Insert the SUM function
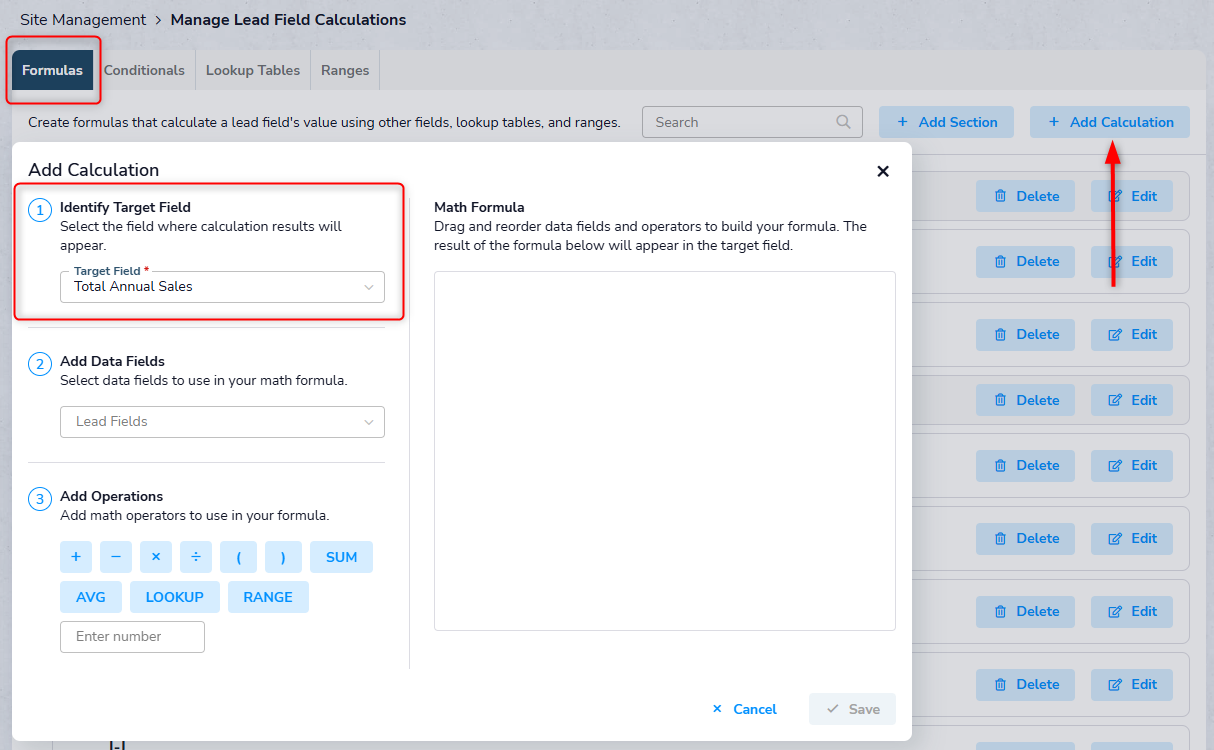Image resolution: width=1214 pixels, height=750 pixels. tap(341, 557)
